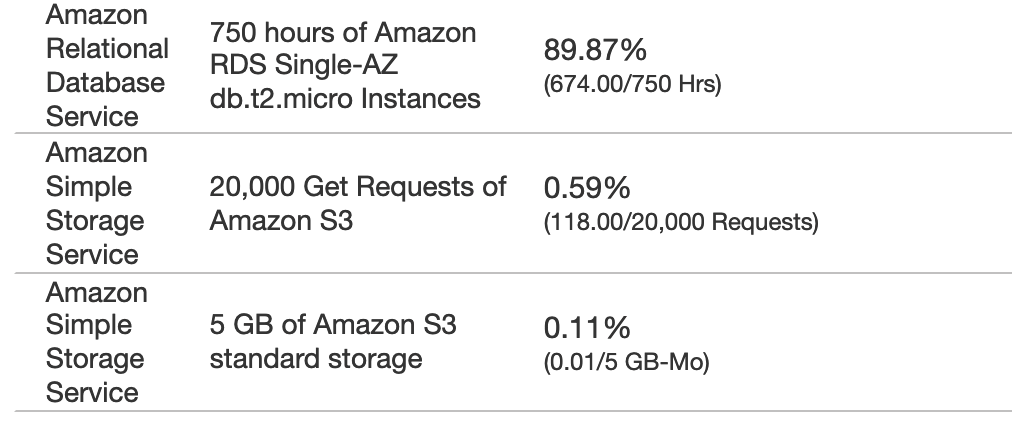
Task: Select the (118.00/20,000 Requests) usage detail
Action: (681, 223)
